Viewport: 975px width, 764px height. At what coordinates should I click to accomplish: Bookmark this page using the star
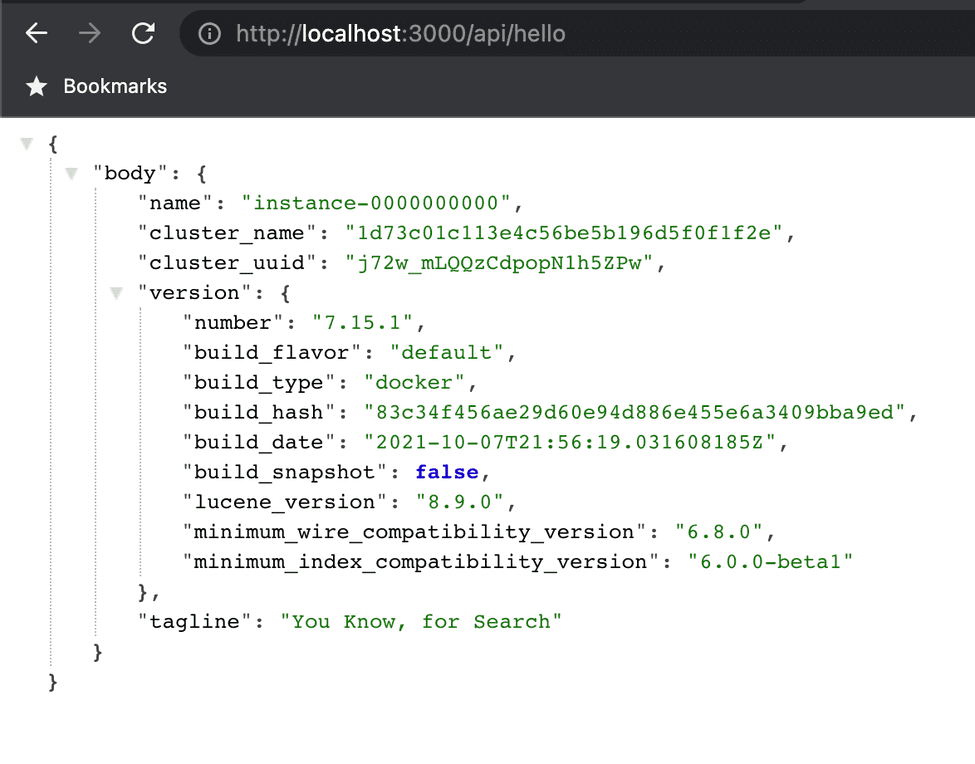(37, 86)
